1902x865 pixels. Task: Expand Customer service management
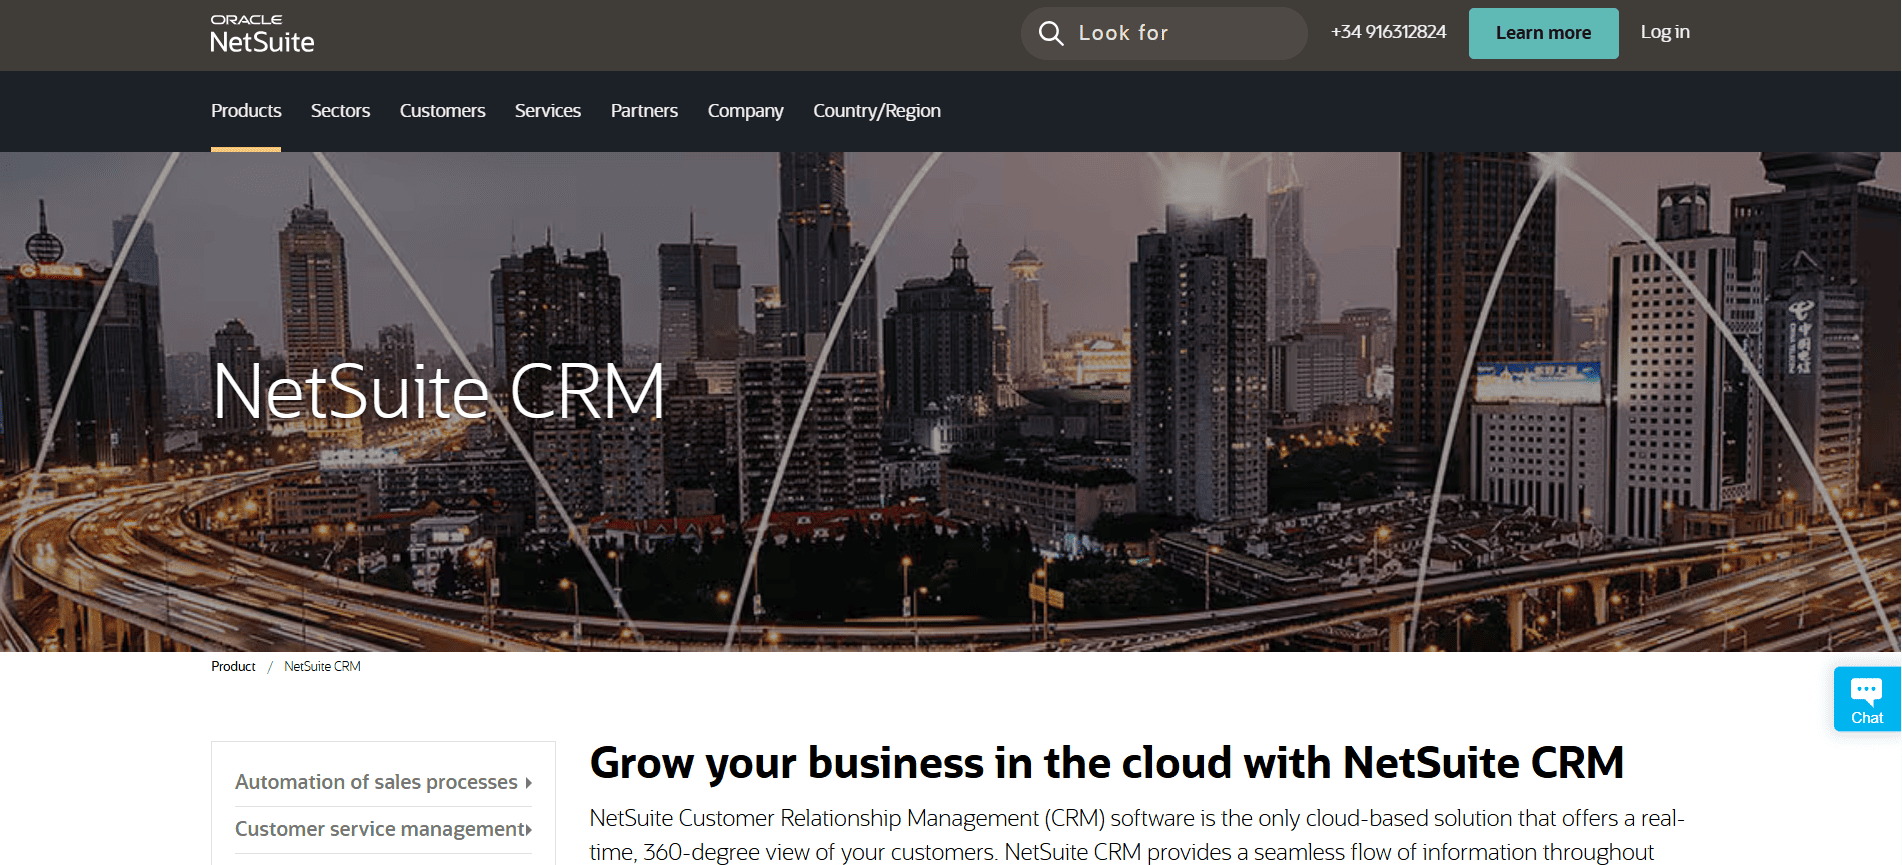[383, 829]
